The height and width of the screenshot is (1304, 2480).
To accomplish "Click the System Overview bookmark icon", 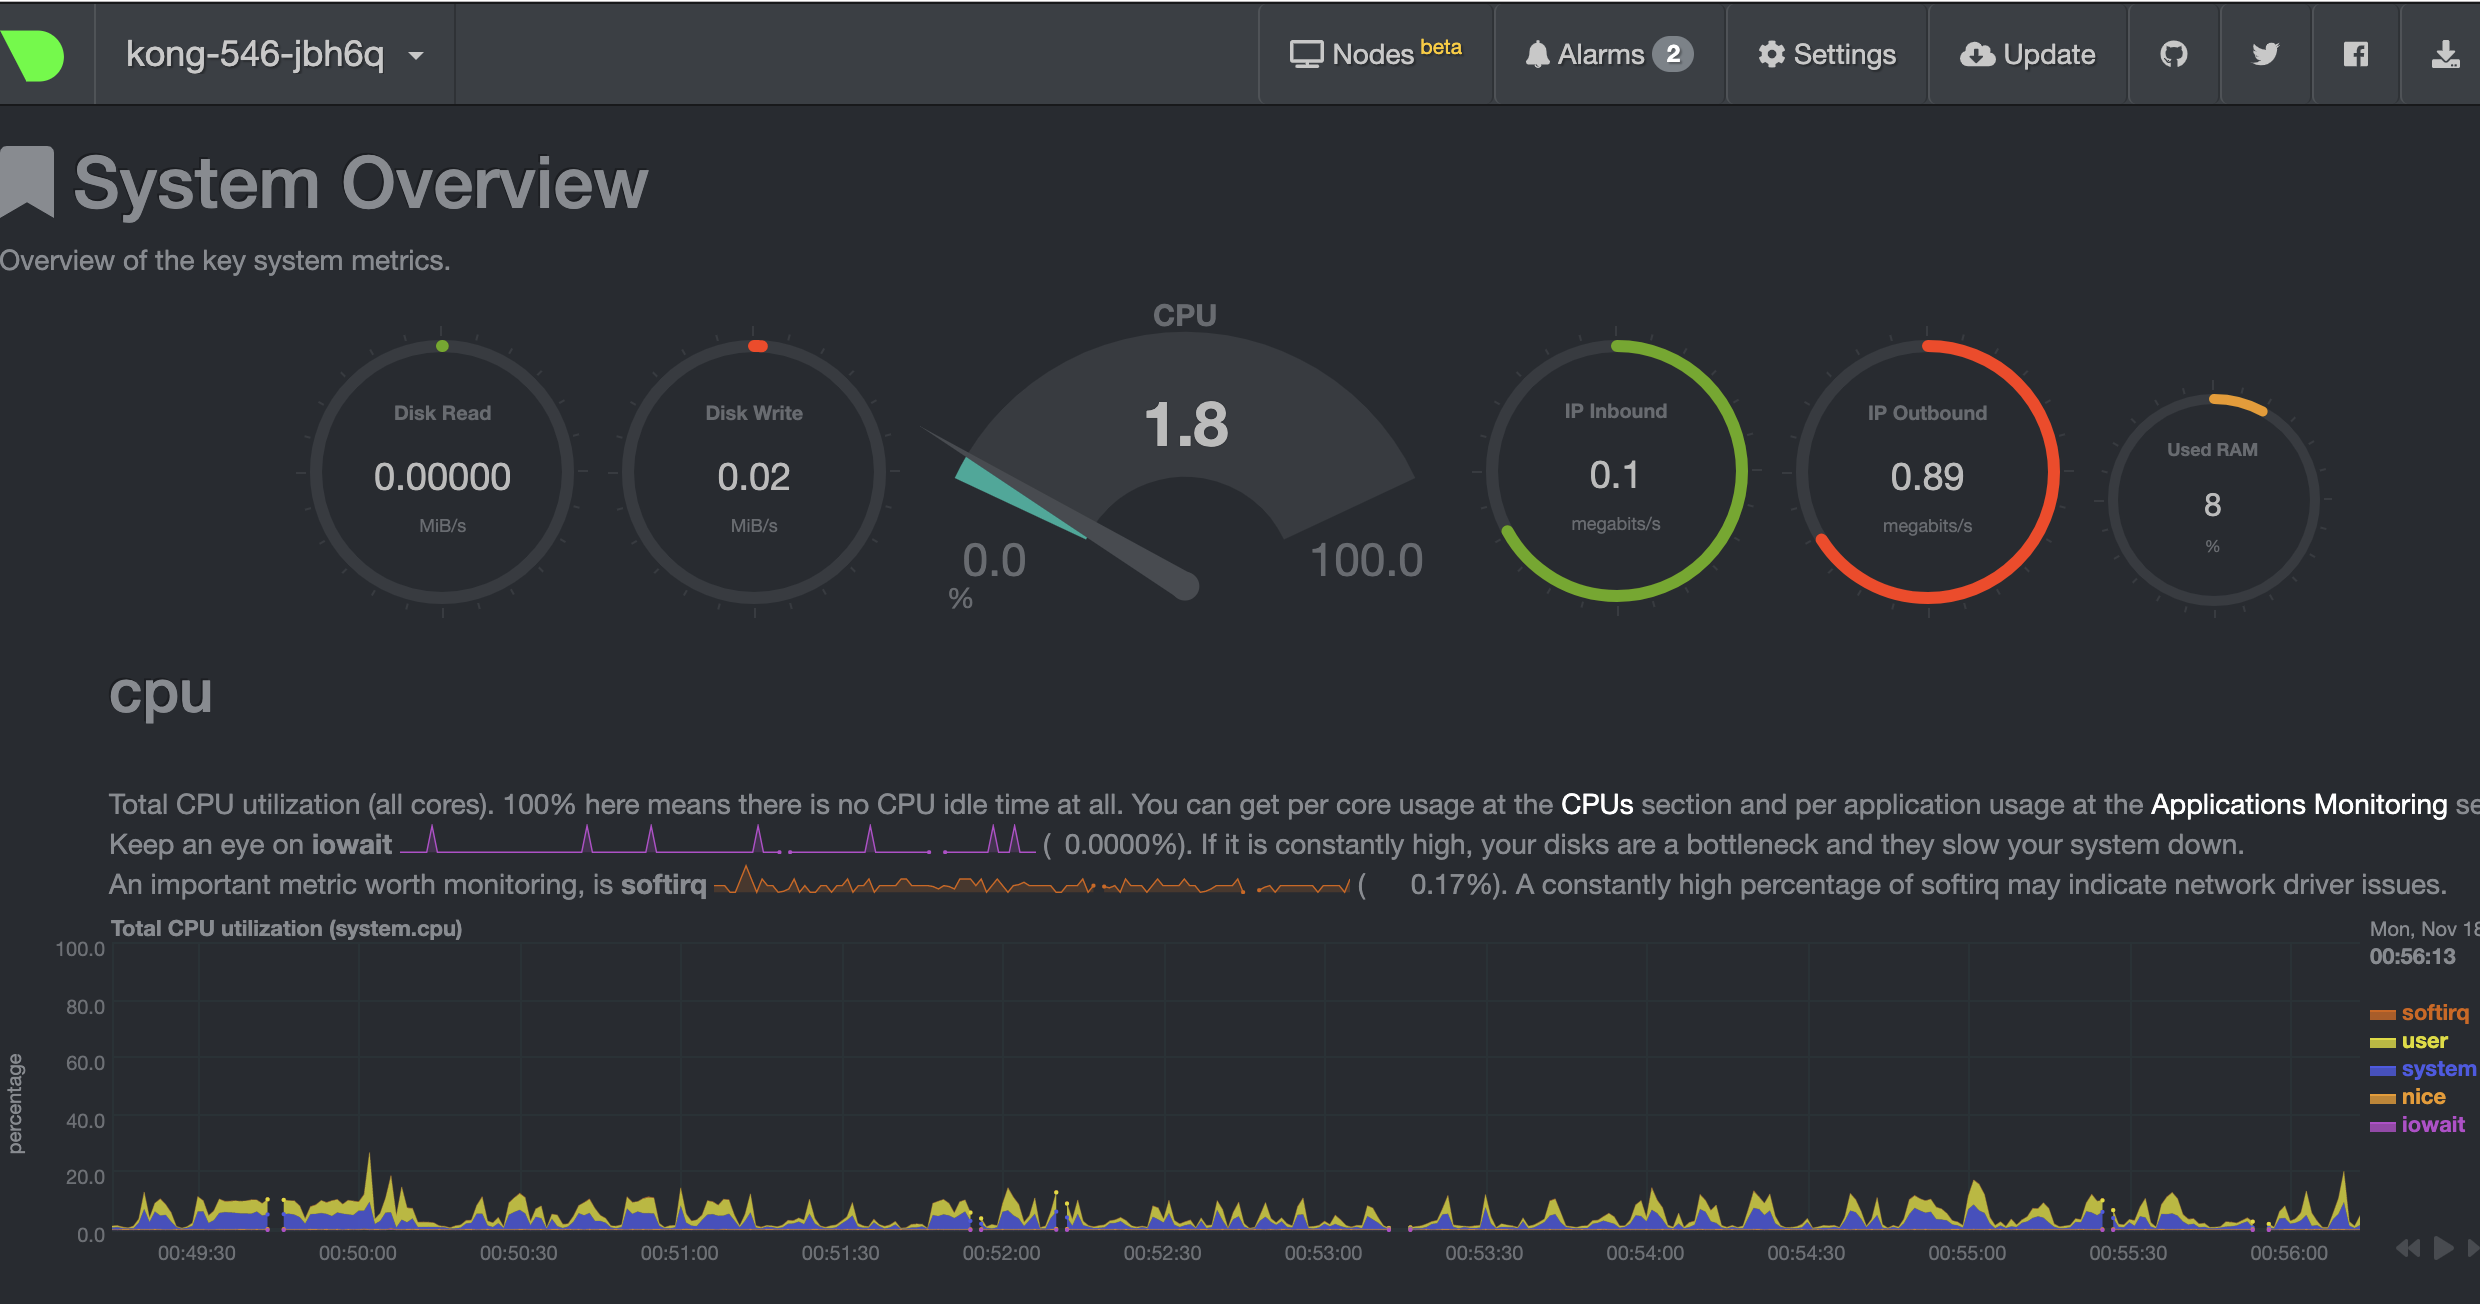I will tap(26, 180).
